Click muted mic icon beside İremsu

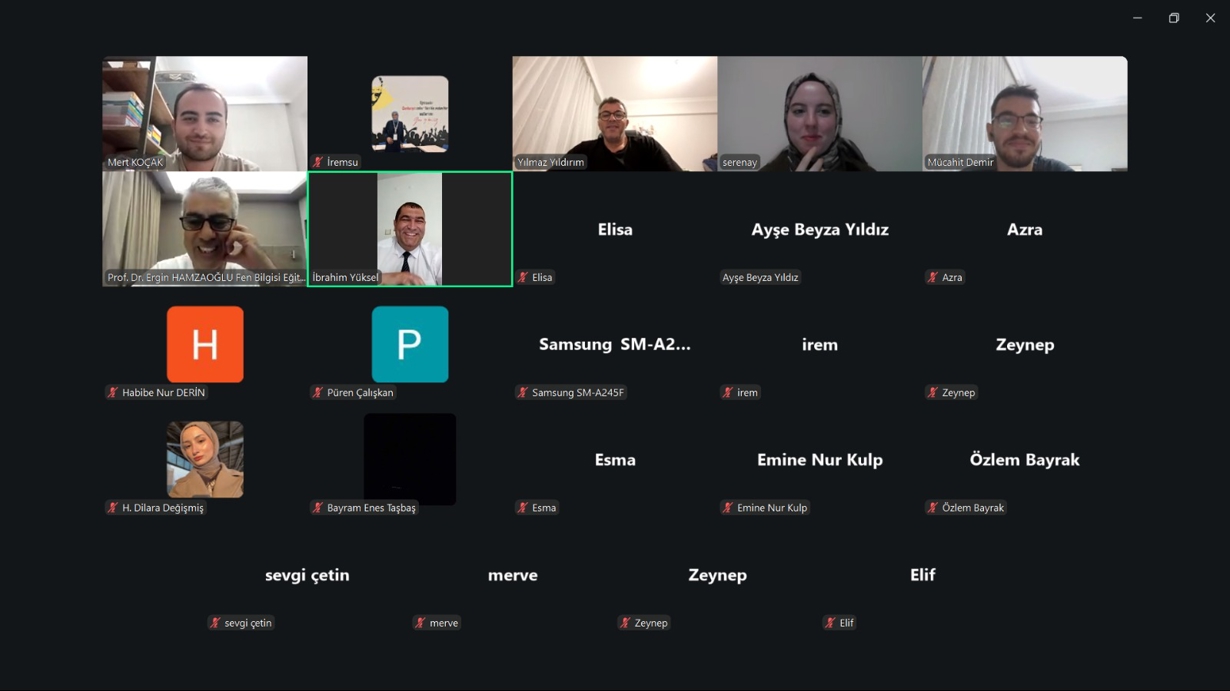pyautogui.click(x=318, y=162)
